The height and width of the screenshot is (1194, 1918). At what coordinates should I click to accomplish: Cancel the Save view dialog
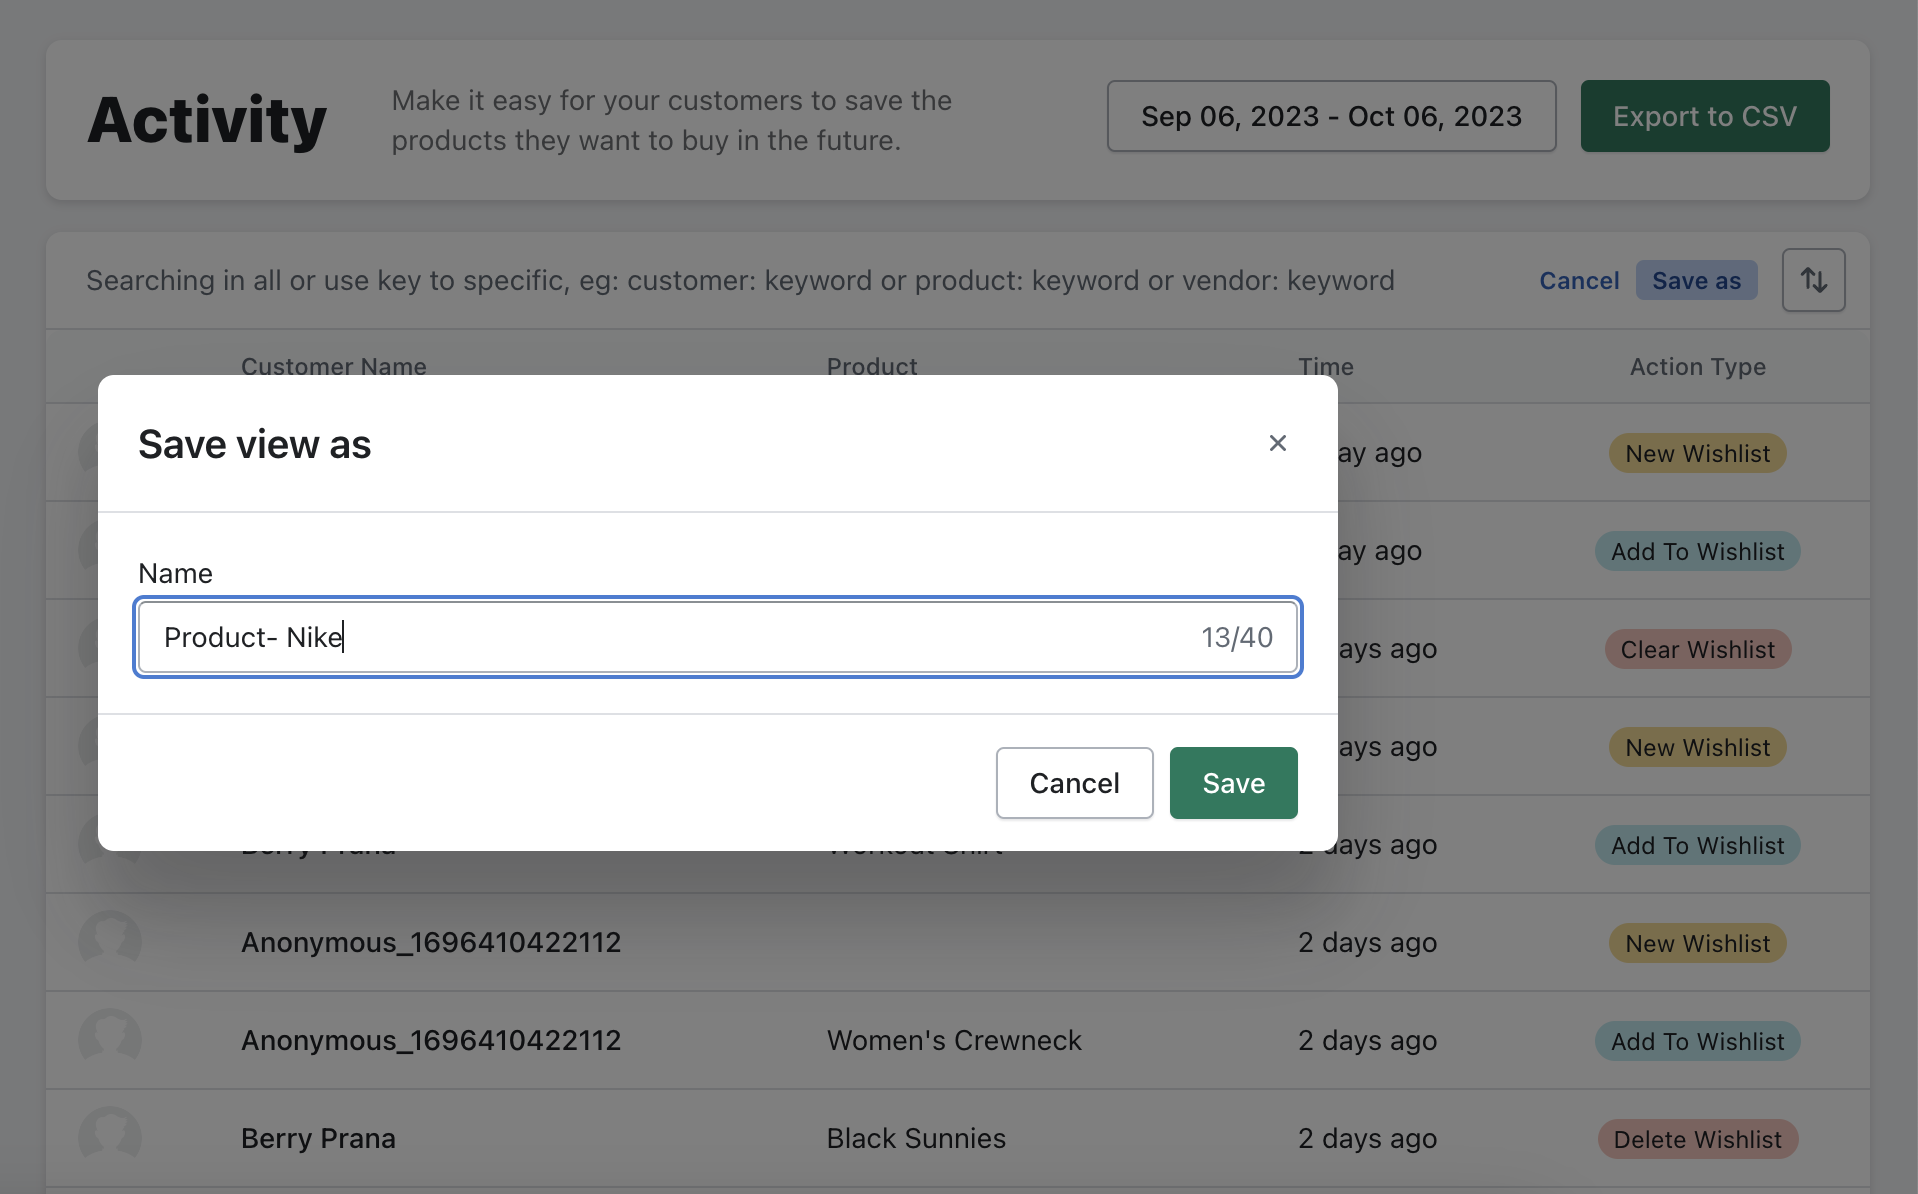click(x=1073, y=783)
